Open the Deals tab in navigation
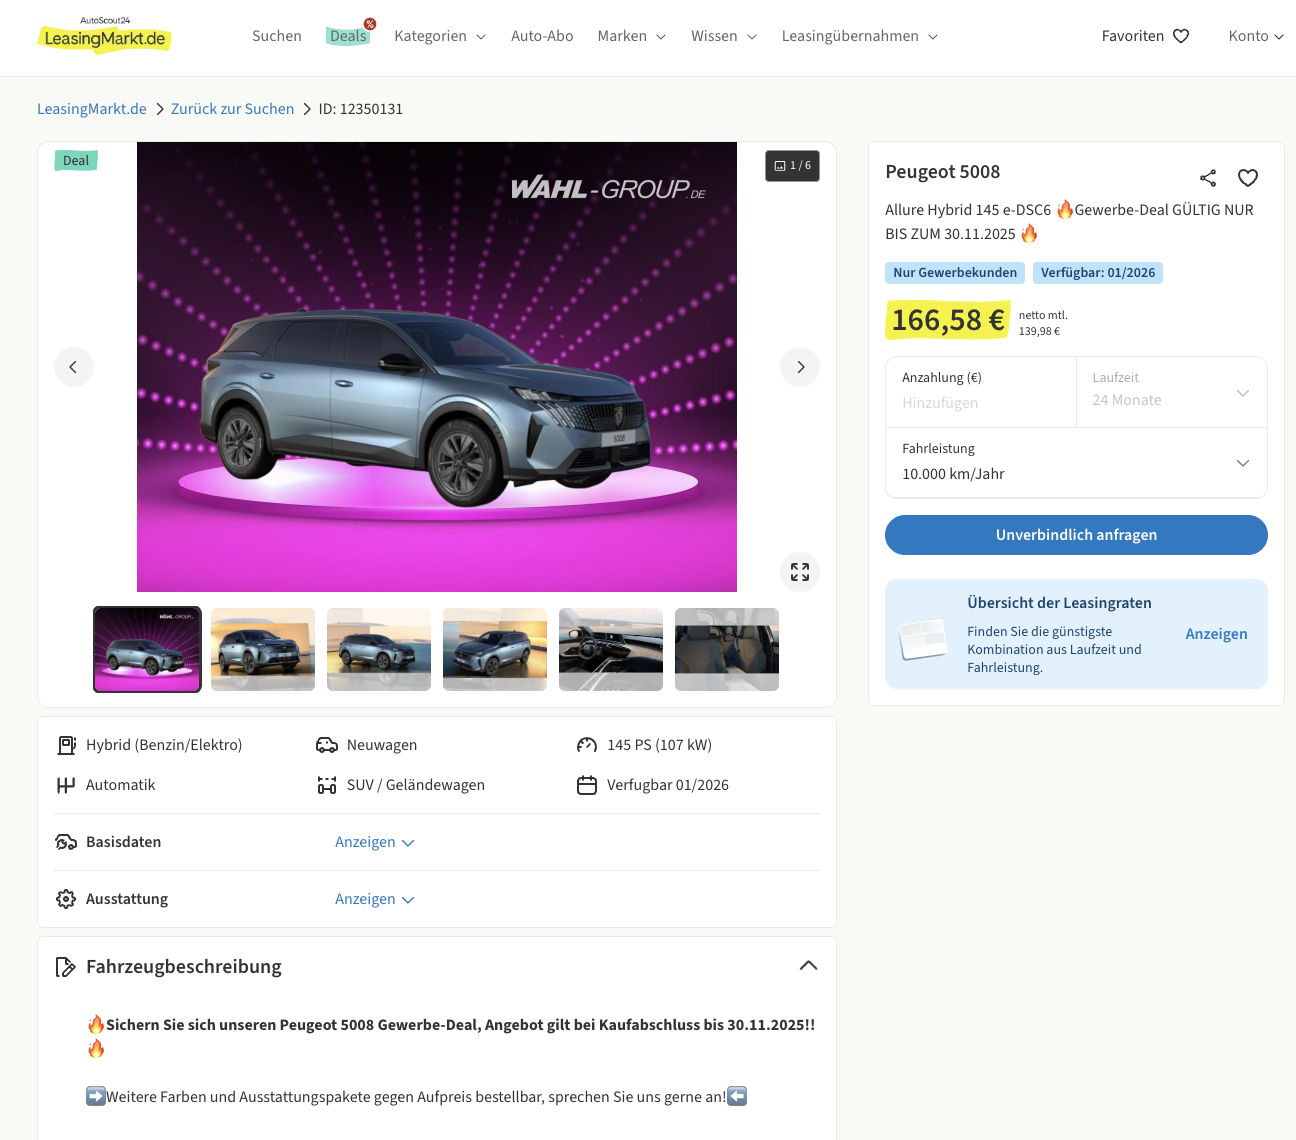Image resolution: width=1296 pixels, height=1140 pixels. [x=348, y=36]
